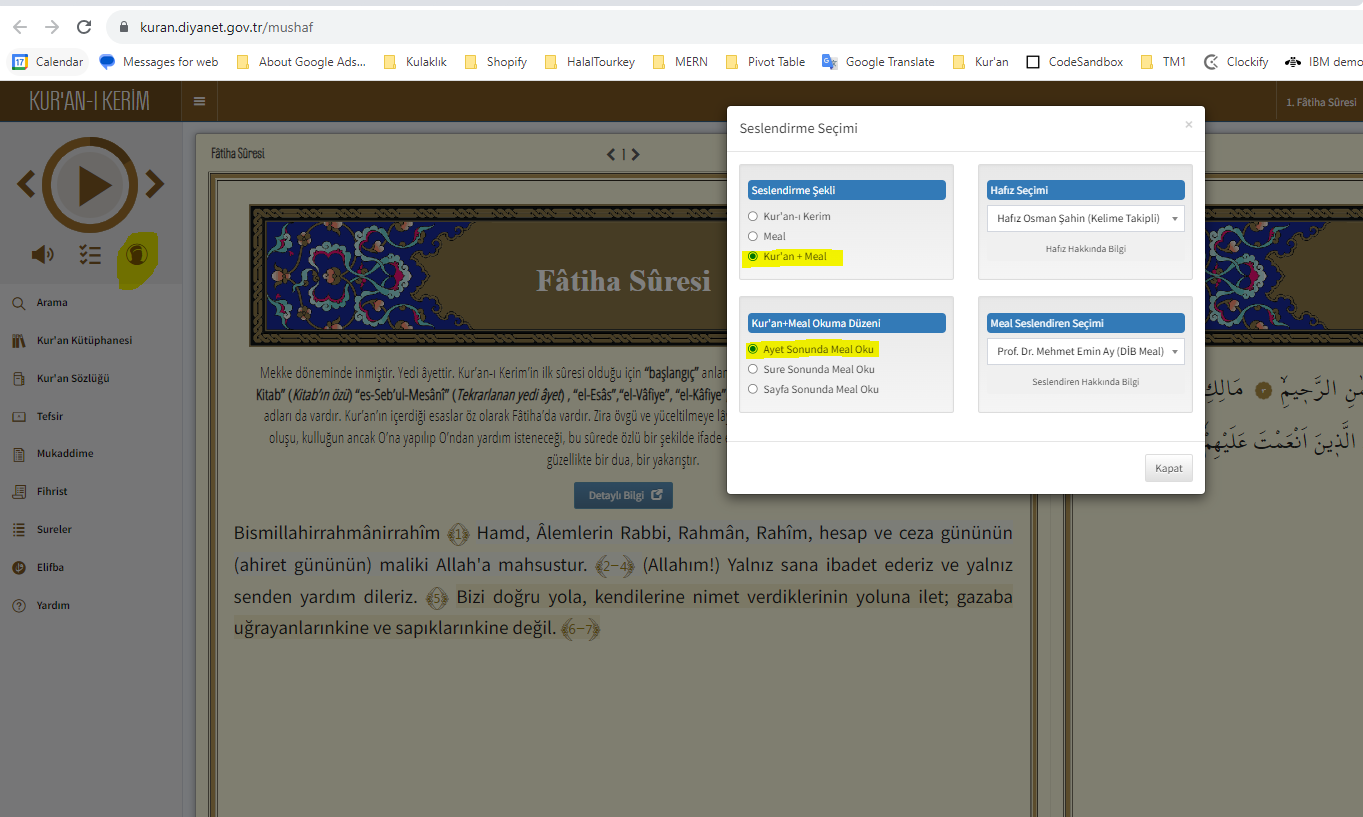The image size is (1363, 817).
Task: Start playback with the large play button
Action: [x=91, y=185]
